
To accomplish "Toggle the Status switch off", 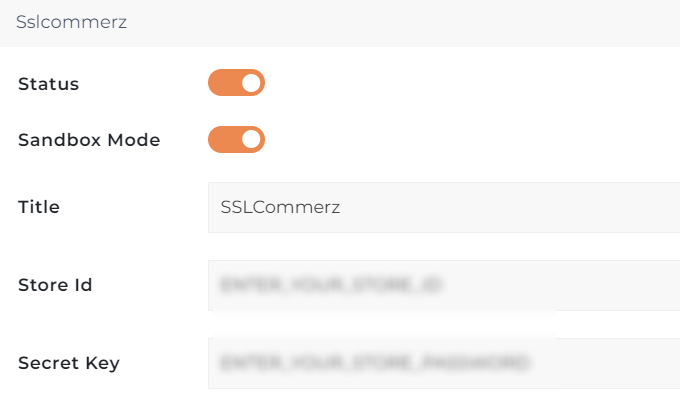I will click(x=236, y=83).
